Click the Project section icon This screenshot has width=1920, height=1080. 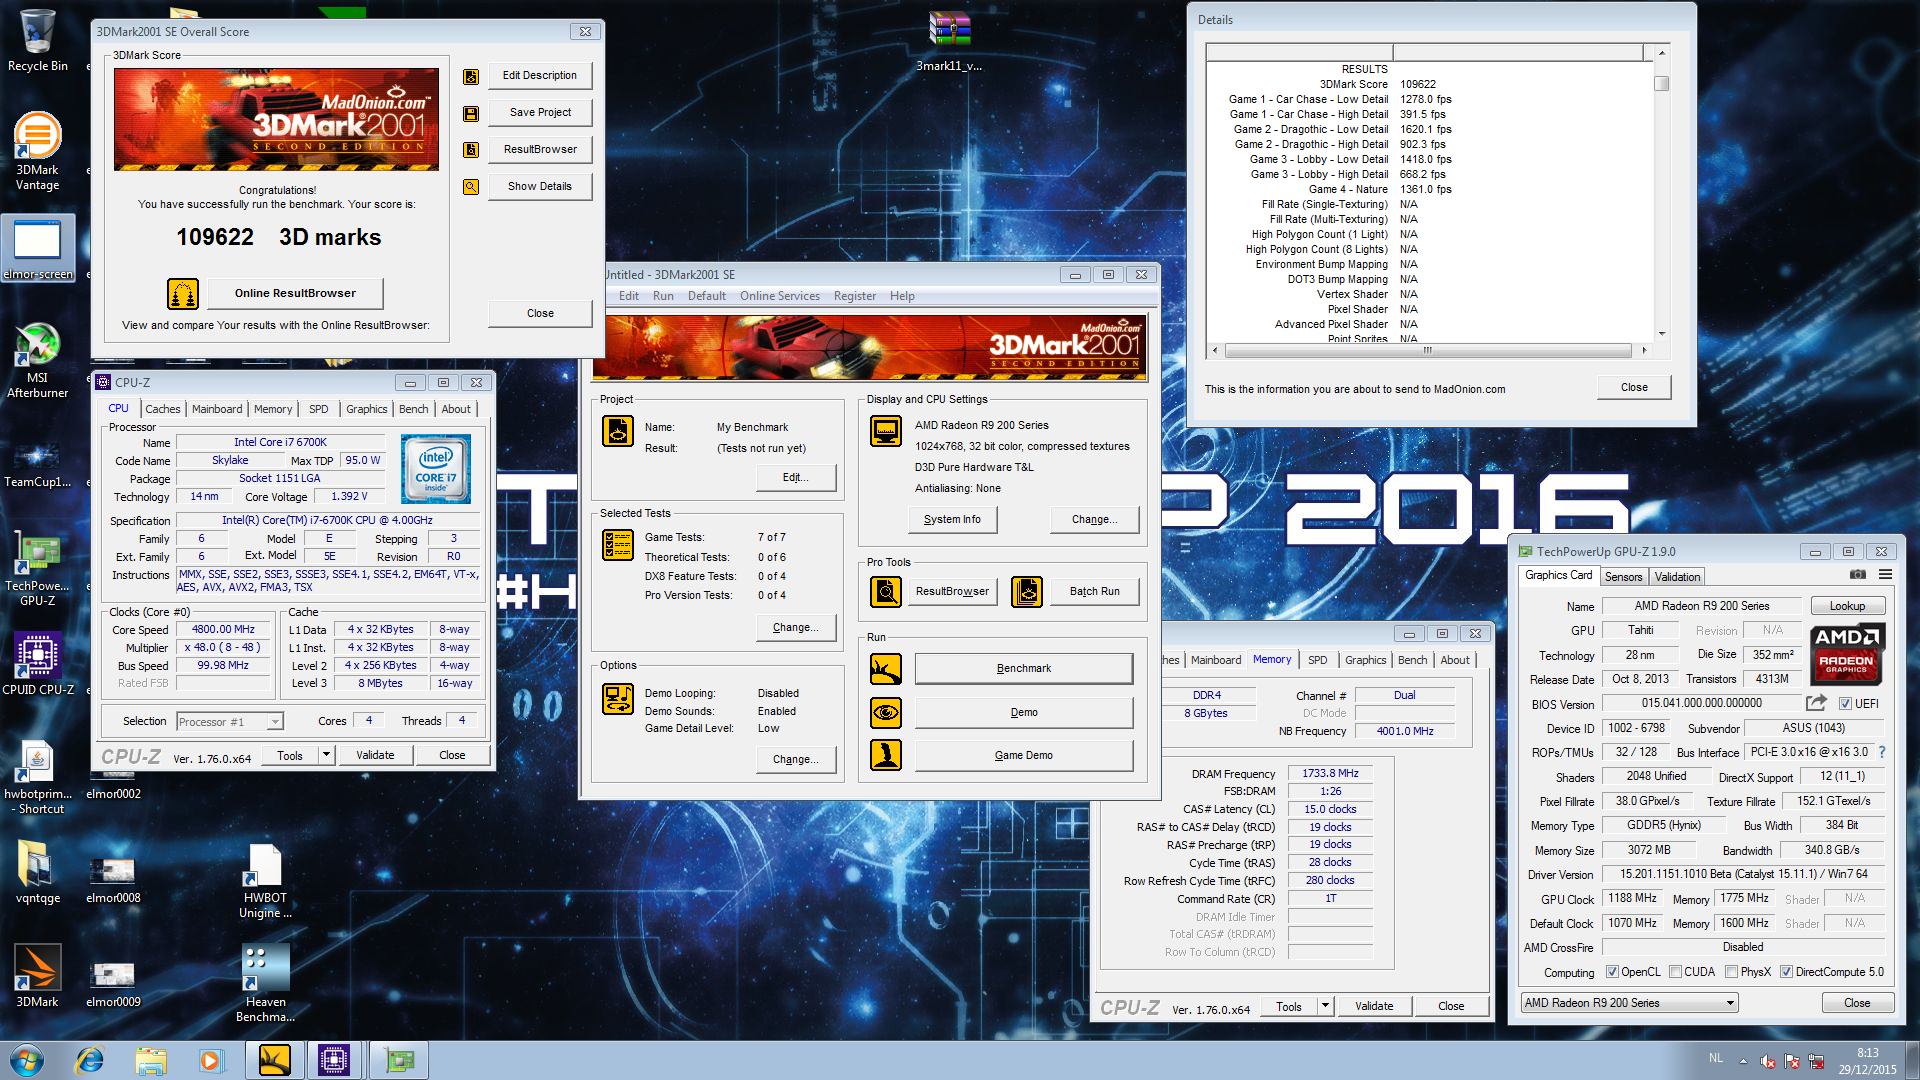(x=618, y=430)
